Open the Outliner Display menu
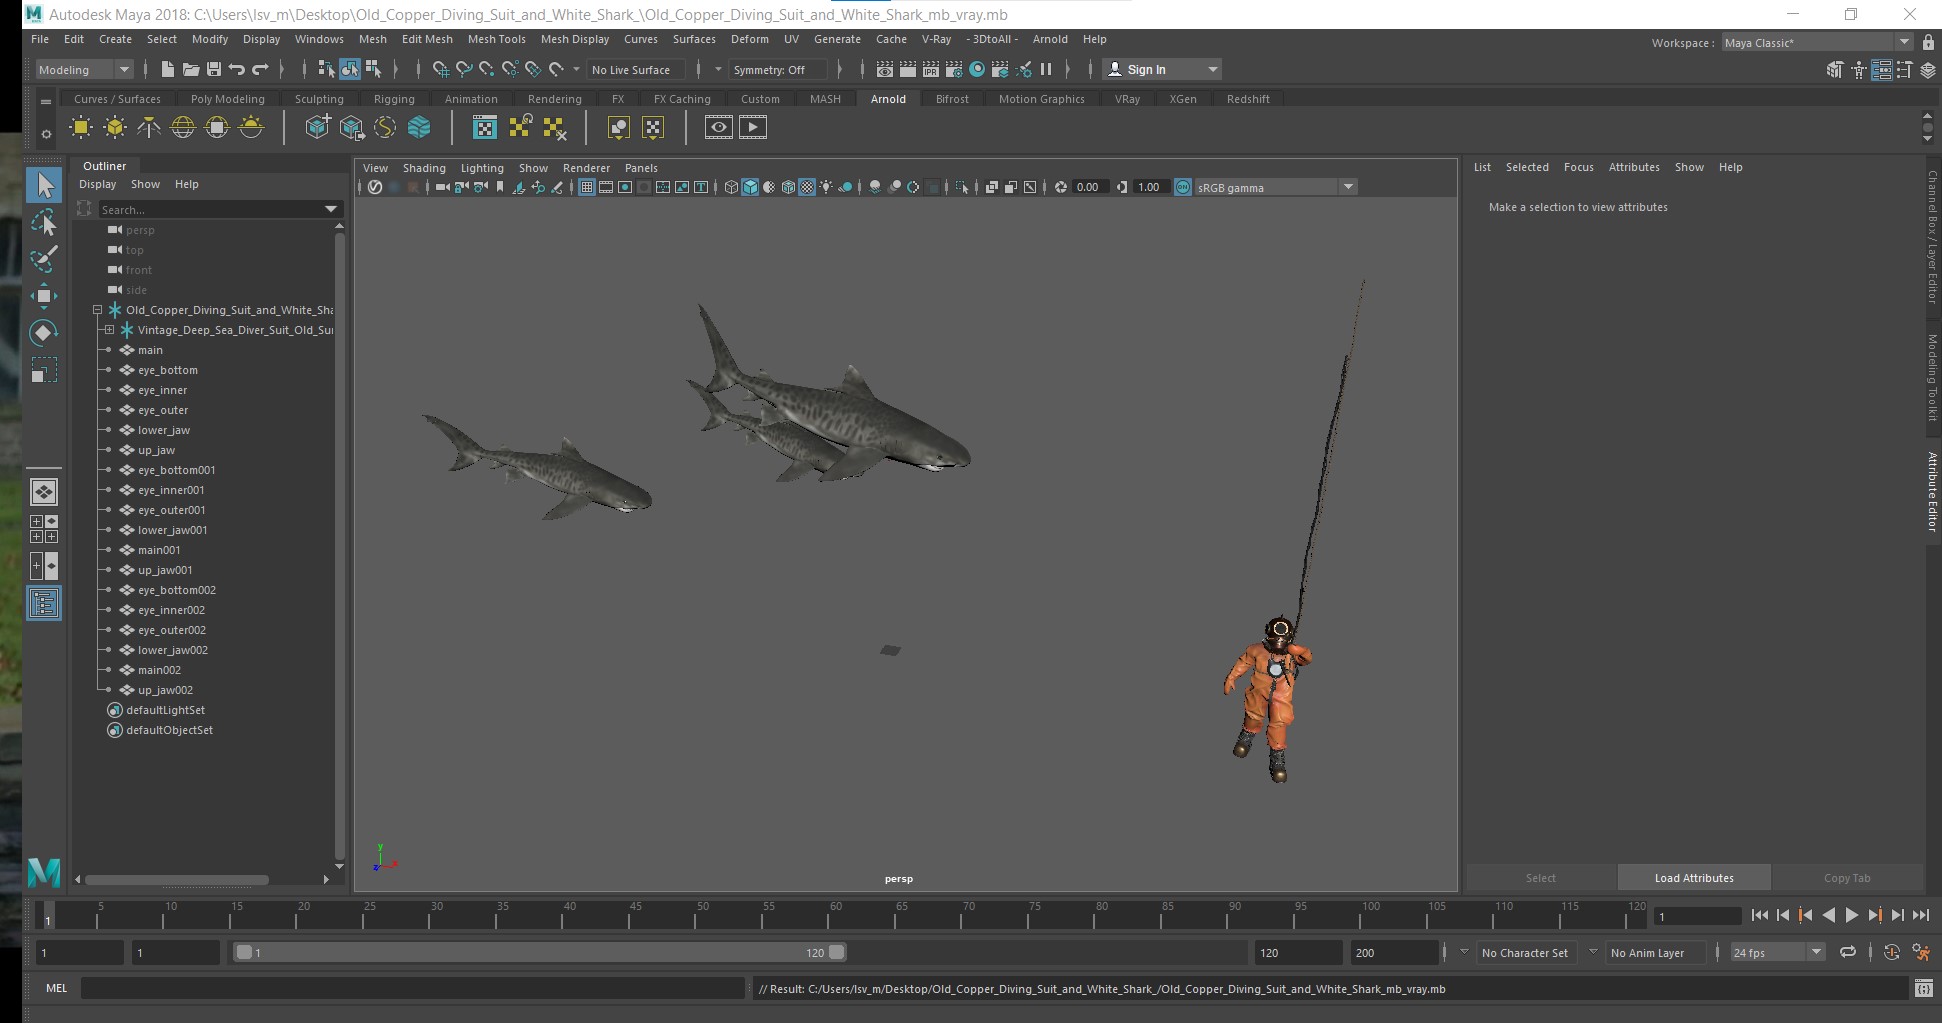1942x1023 pixels. click(97, 184)
